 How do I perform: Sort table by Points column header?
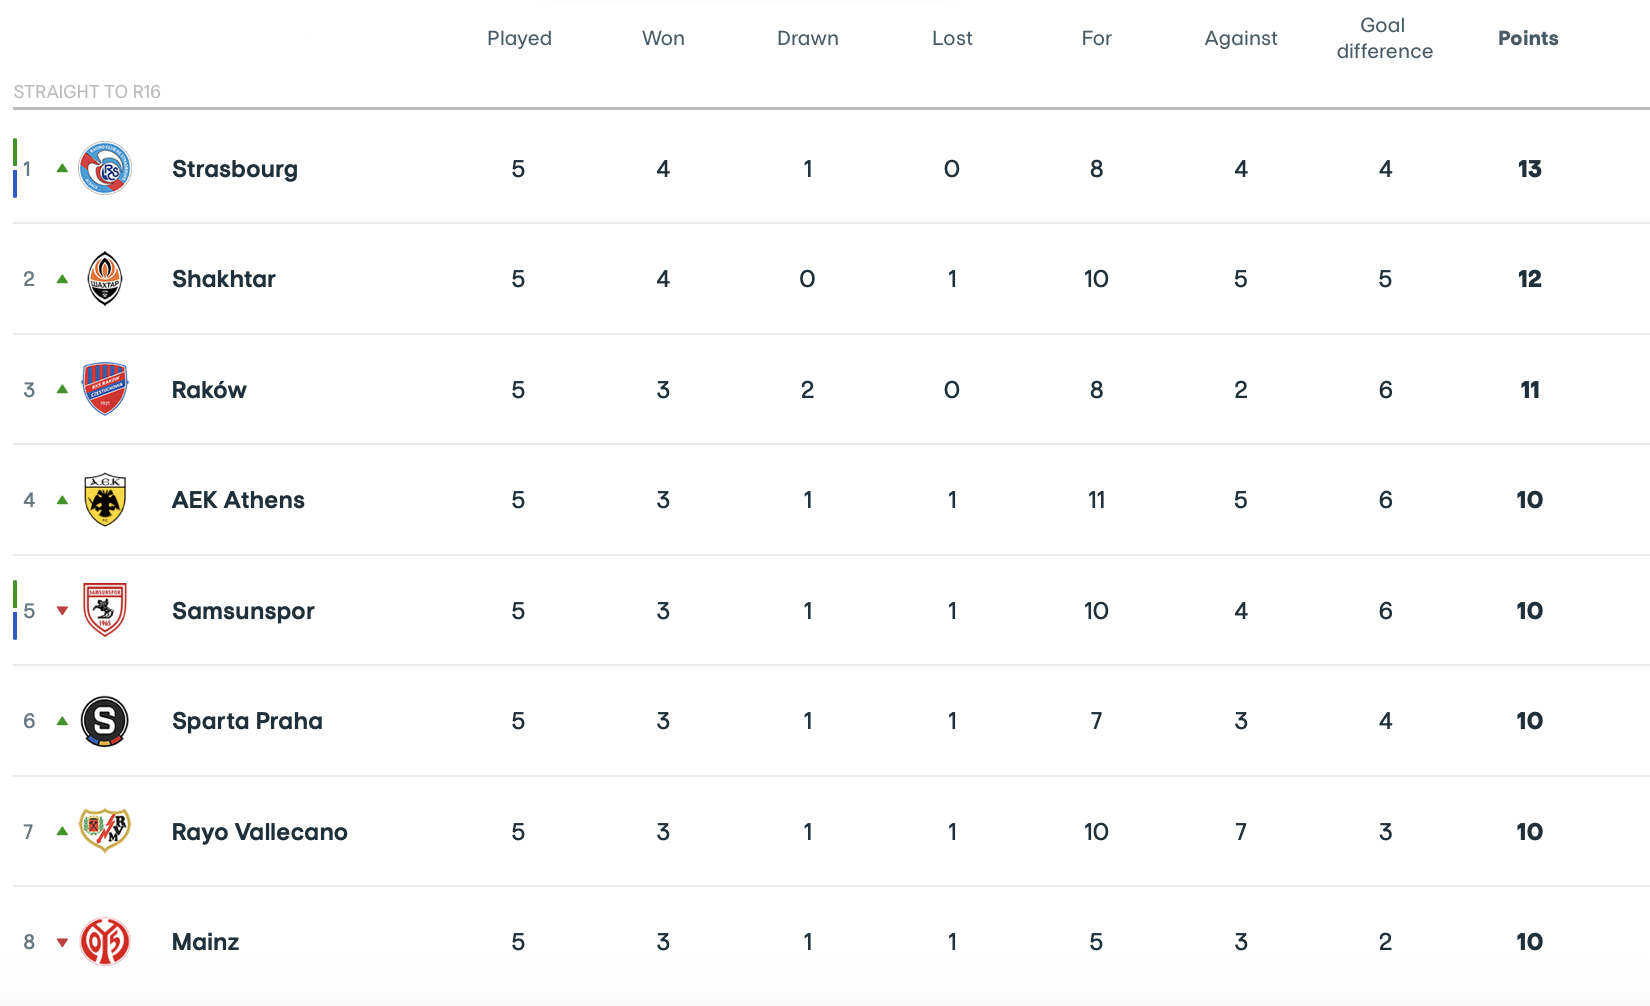pos(1528,38)
